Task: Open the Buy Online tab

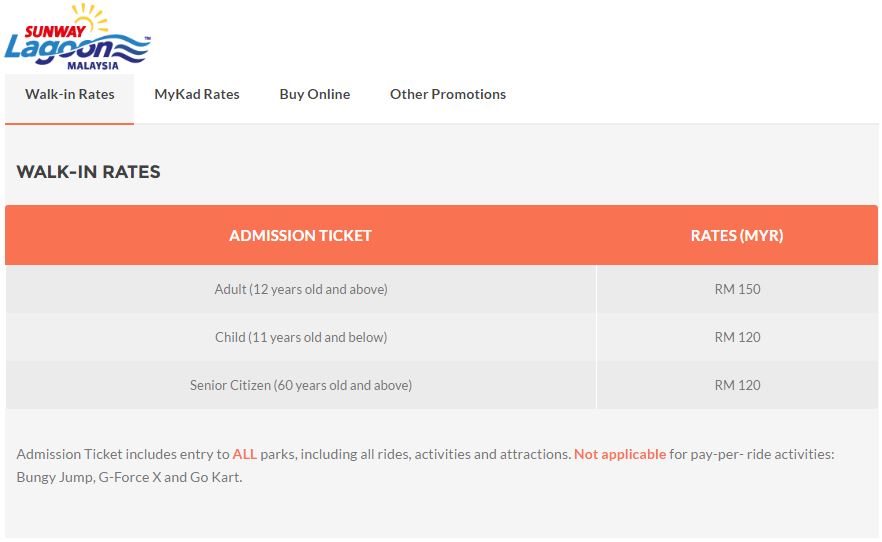Action: tap(314, 94)
